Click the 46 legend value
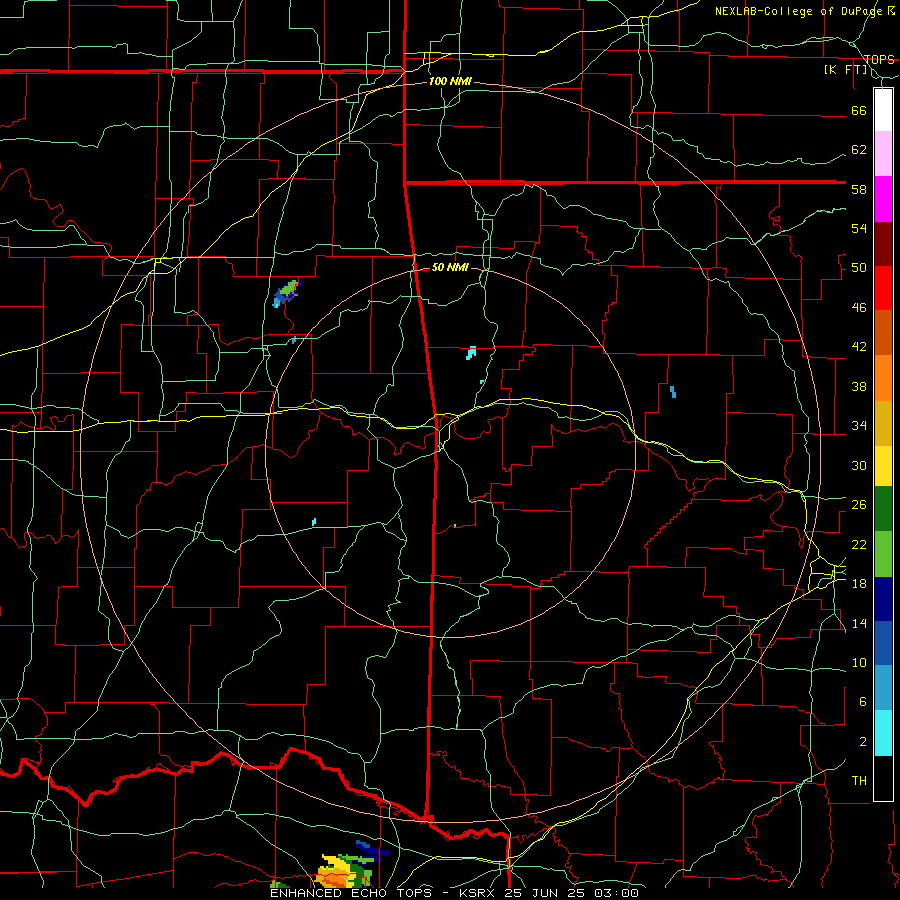 pos(859,308)
